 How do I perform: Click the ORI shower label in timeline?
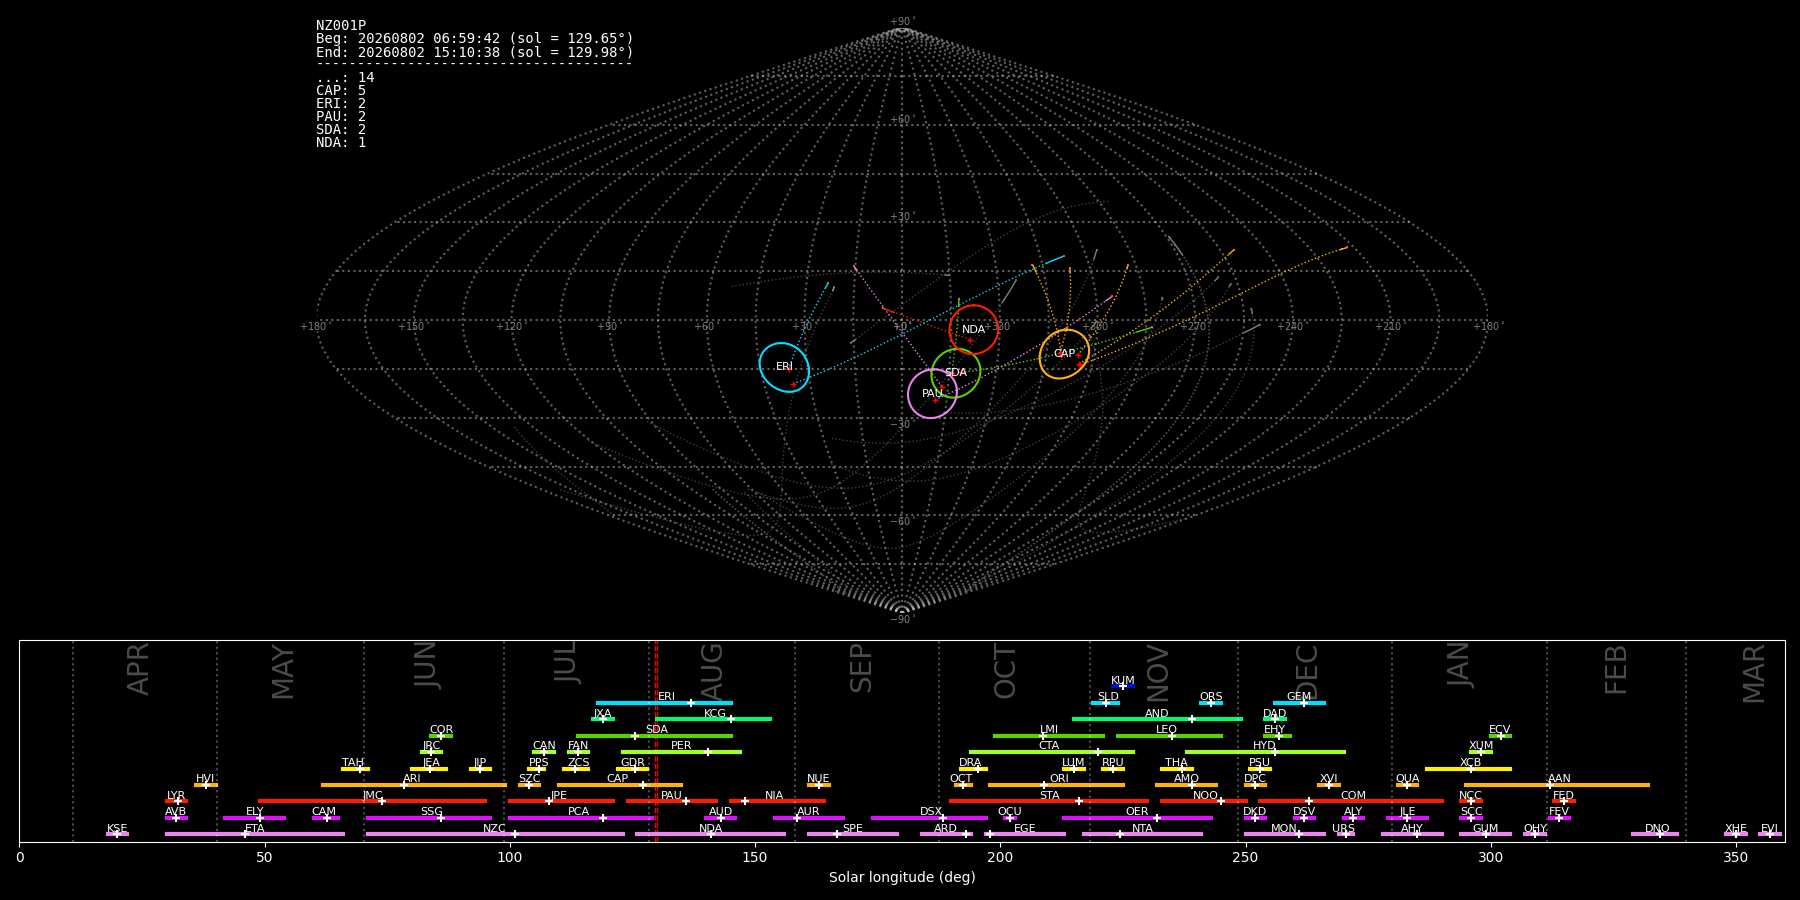[x=1059, y=779]
